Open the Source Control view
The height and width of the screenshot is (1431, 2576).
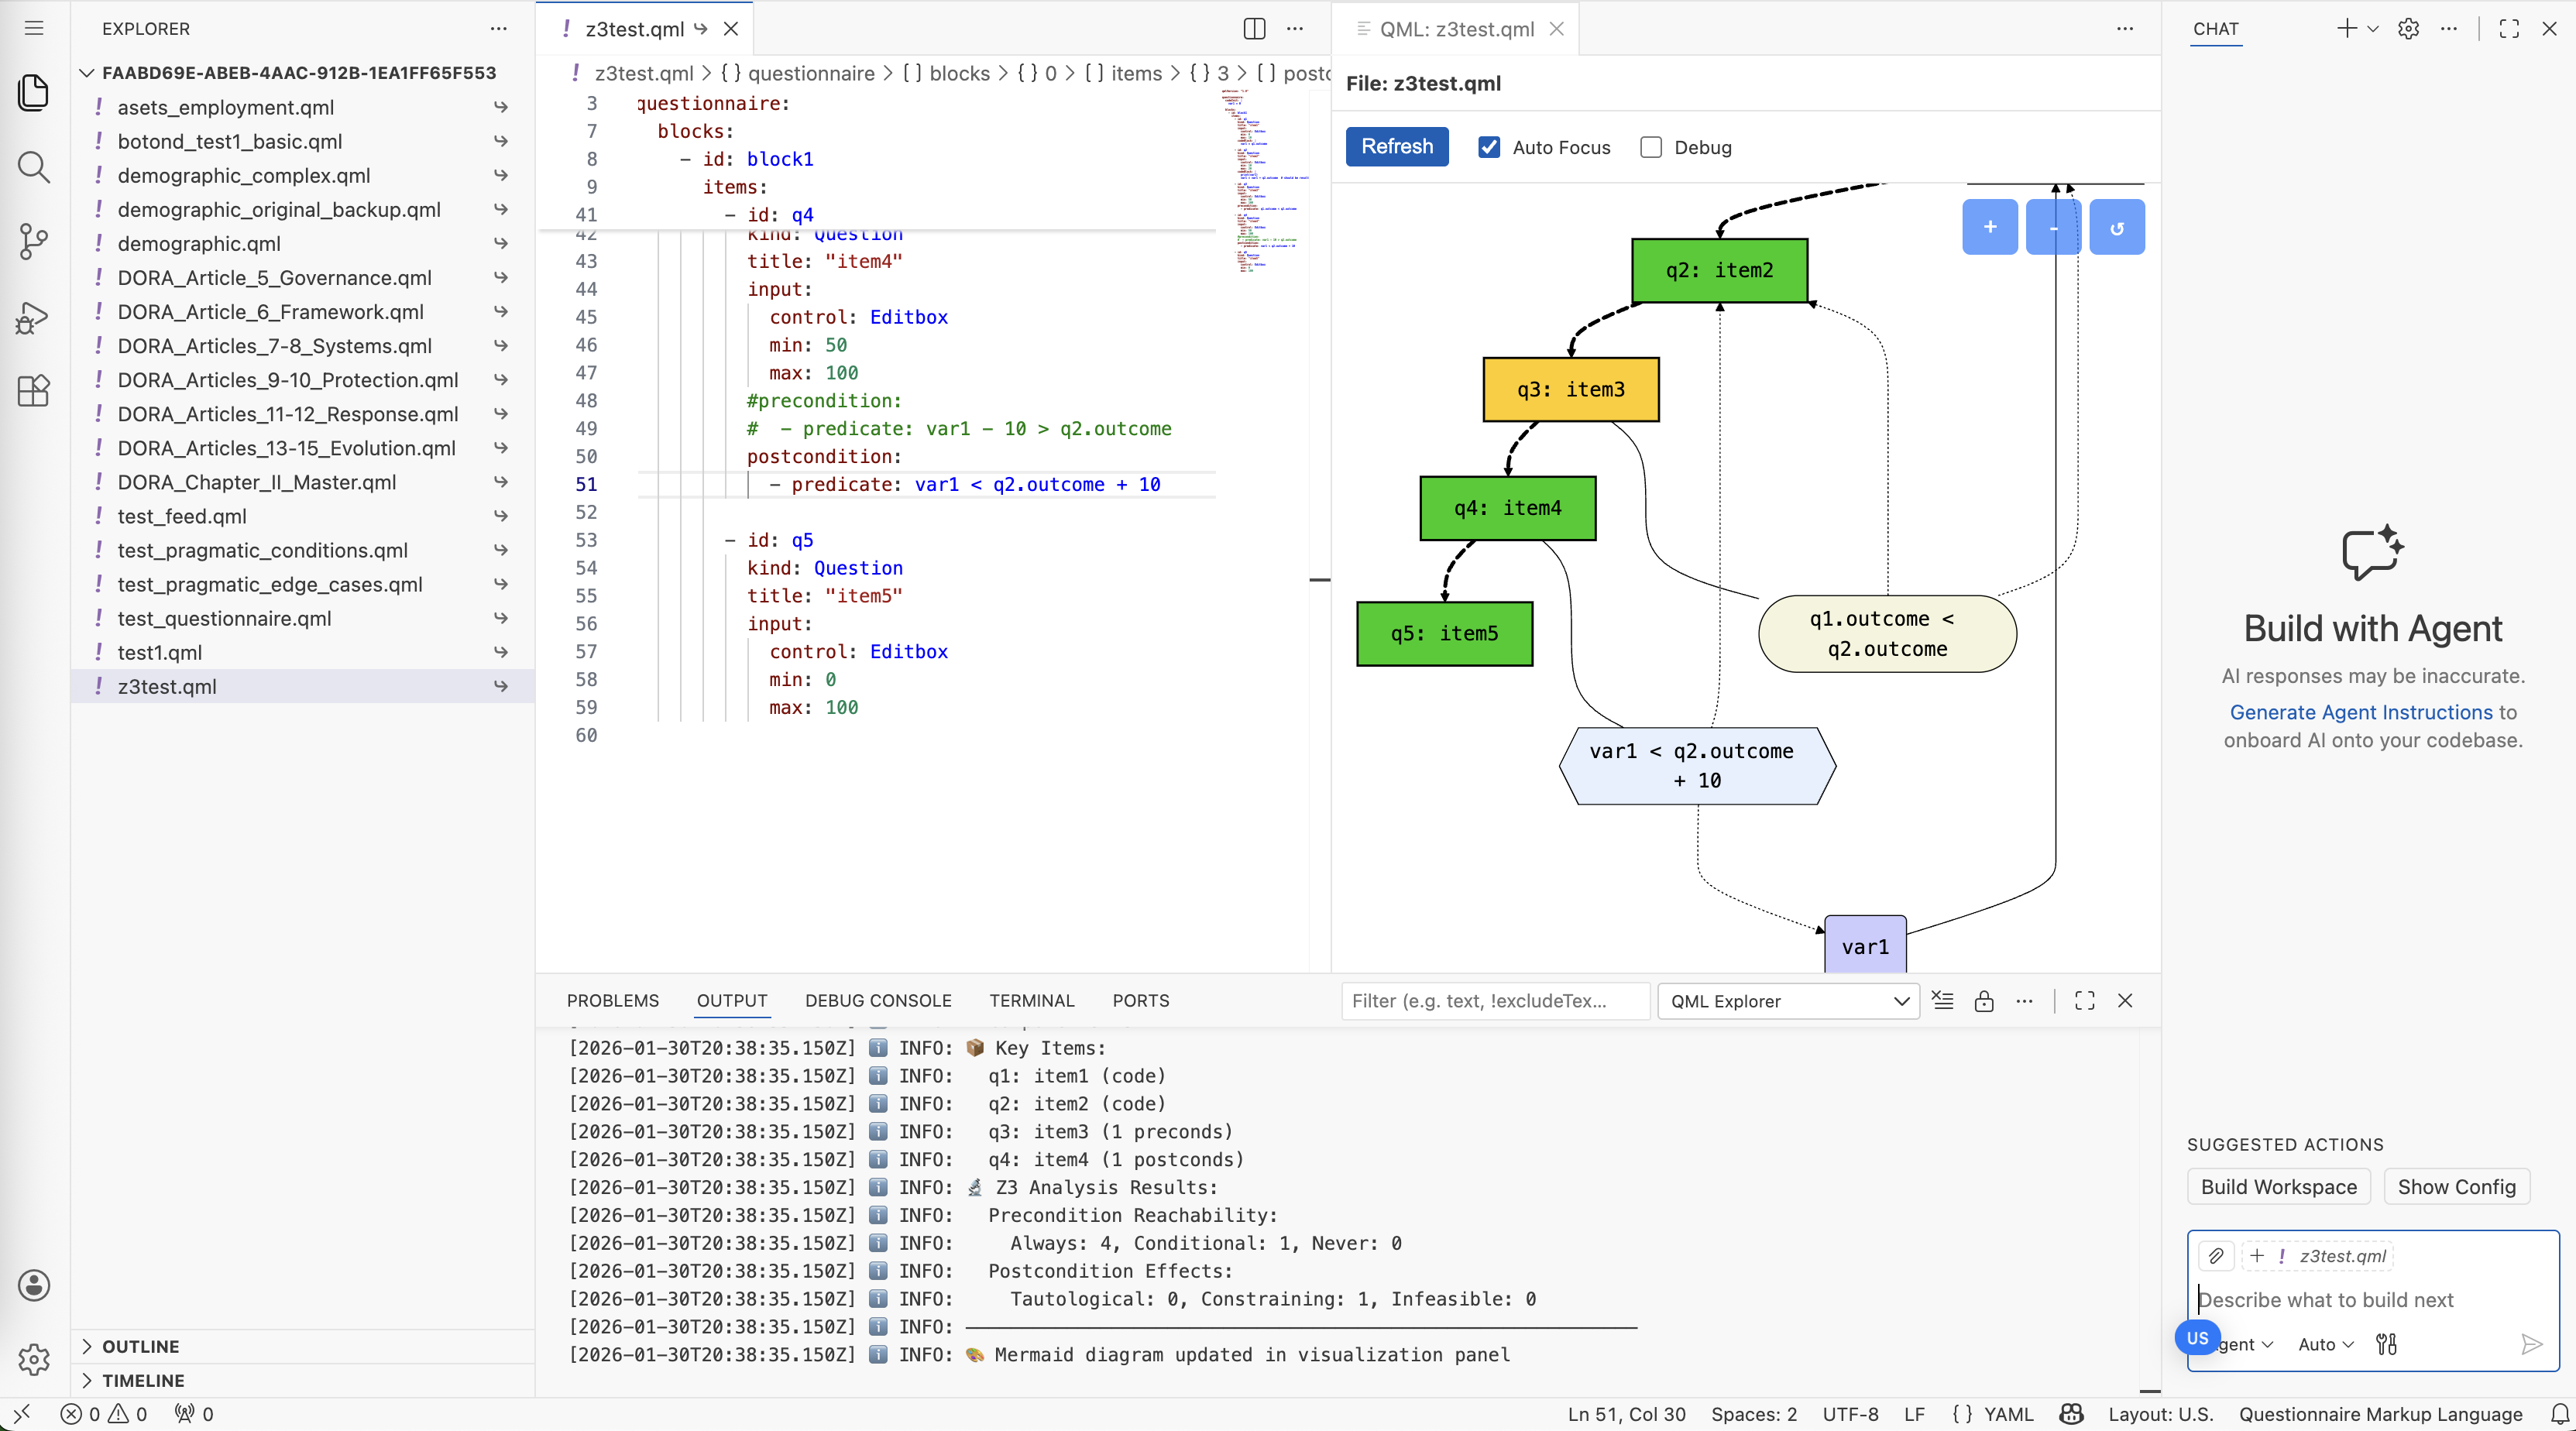34,241
